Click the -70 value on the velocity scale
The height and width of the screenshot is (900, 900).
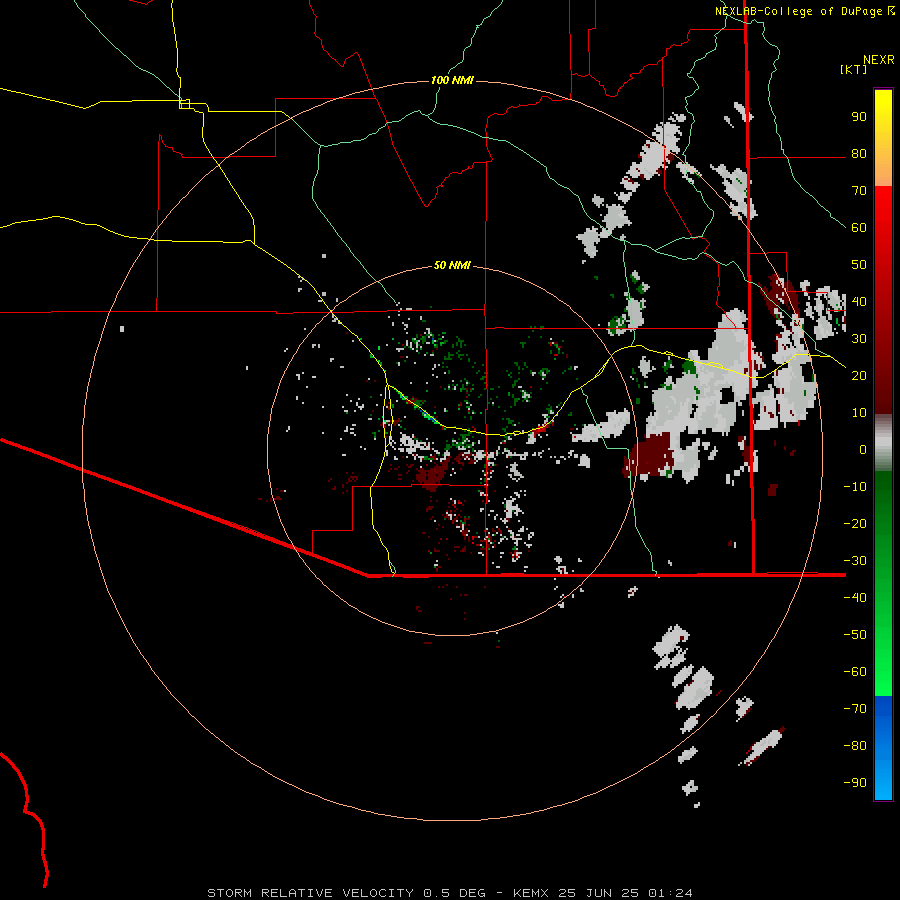[855, 709]
